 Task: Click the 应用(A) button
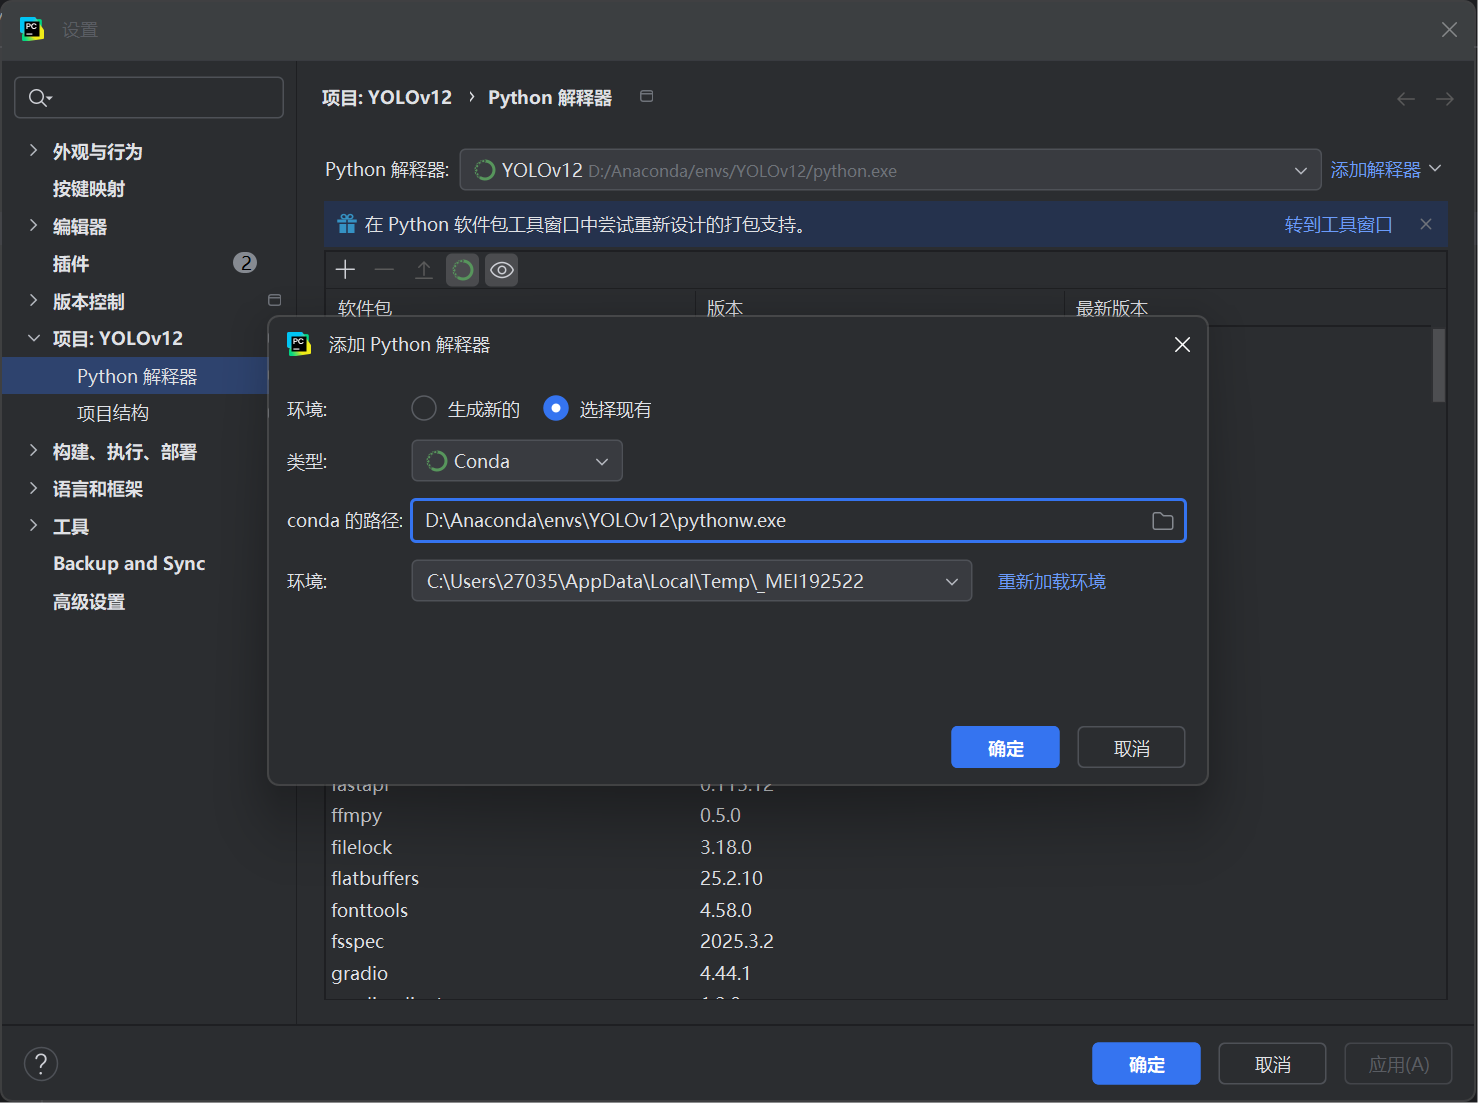coord(1398,1064)
